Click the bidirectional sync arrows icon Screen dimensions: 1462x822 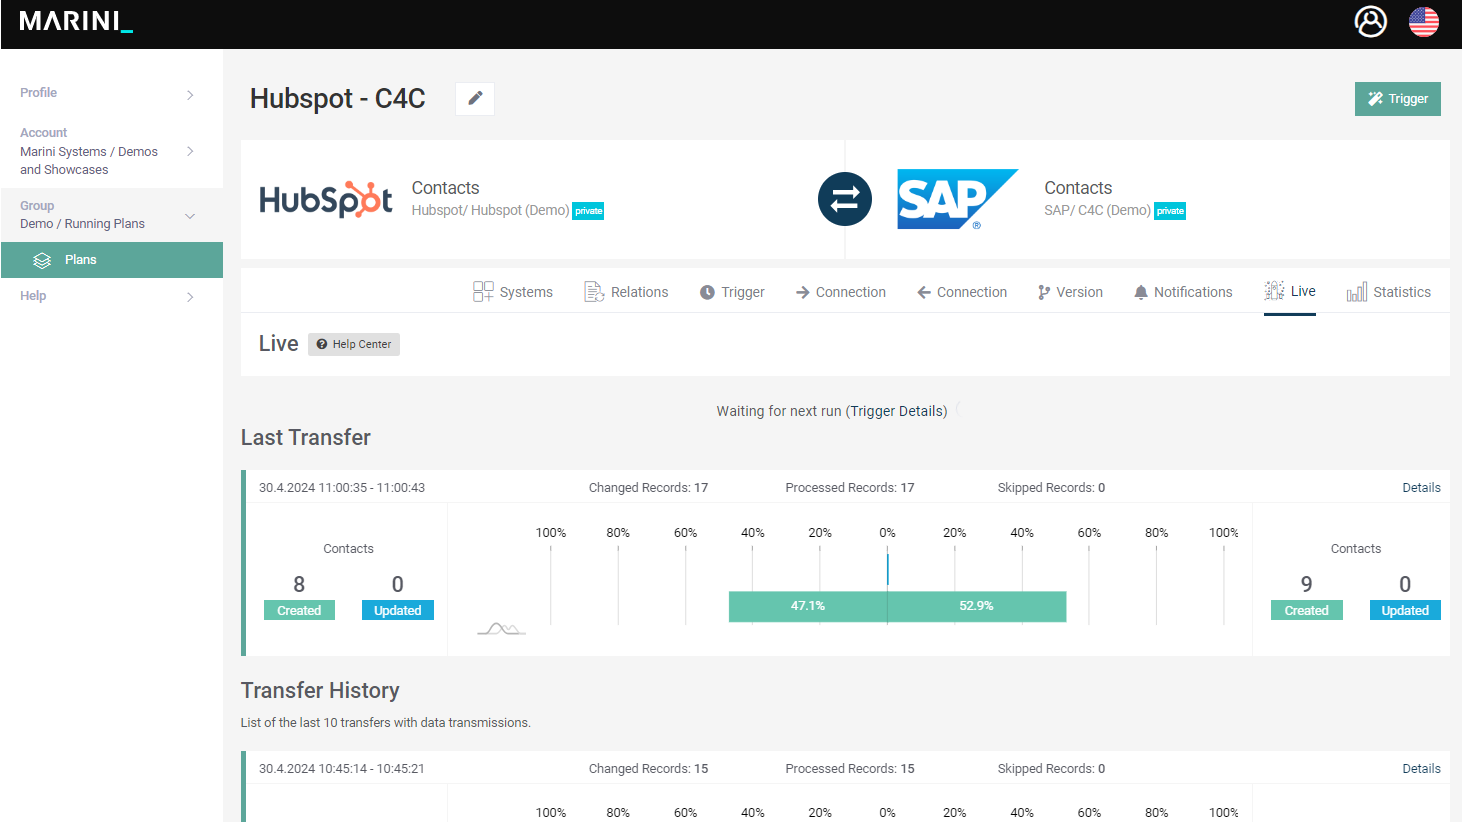[844, 199]
